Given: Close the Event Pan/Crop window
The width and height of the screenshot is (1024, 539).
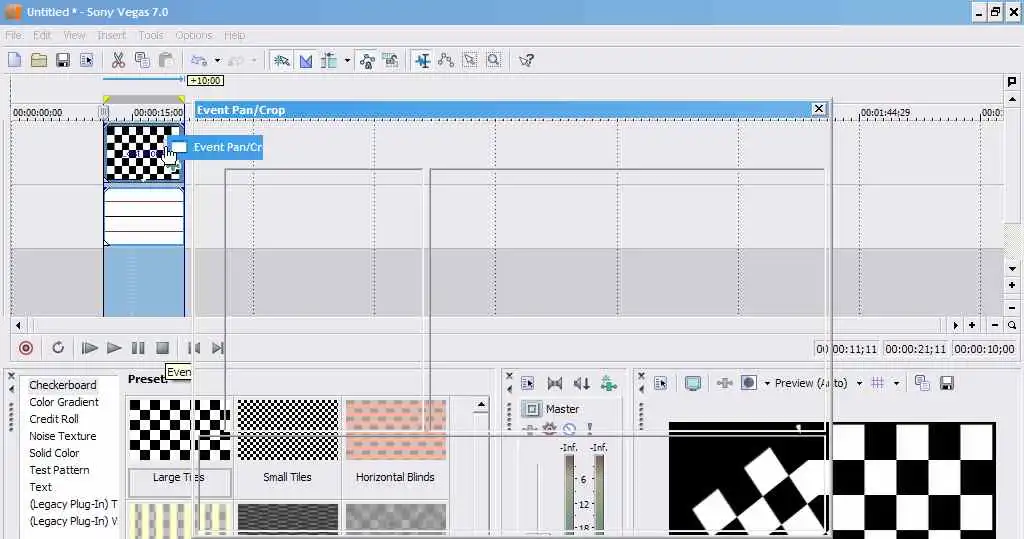Looking at the screenshot, I should 818,109.
